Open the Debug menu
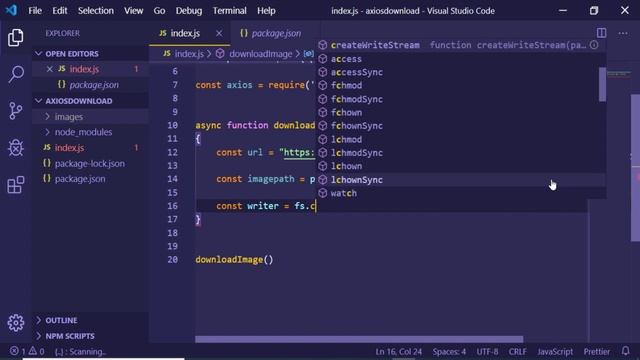This screenshot has width=640, height=360. tap(189, 11)
